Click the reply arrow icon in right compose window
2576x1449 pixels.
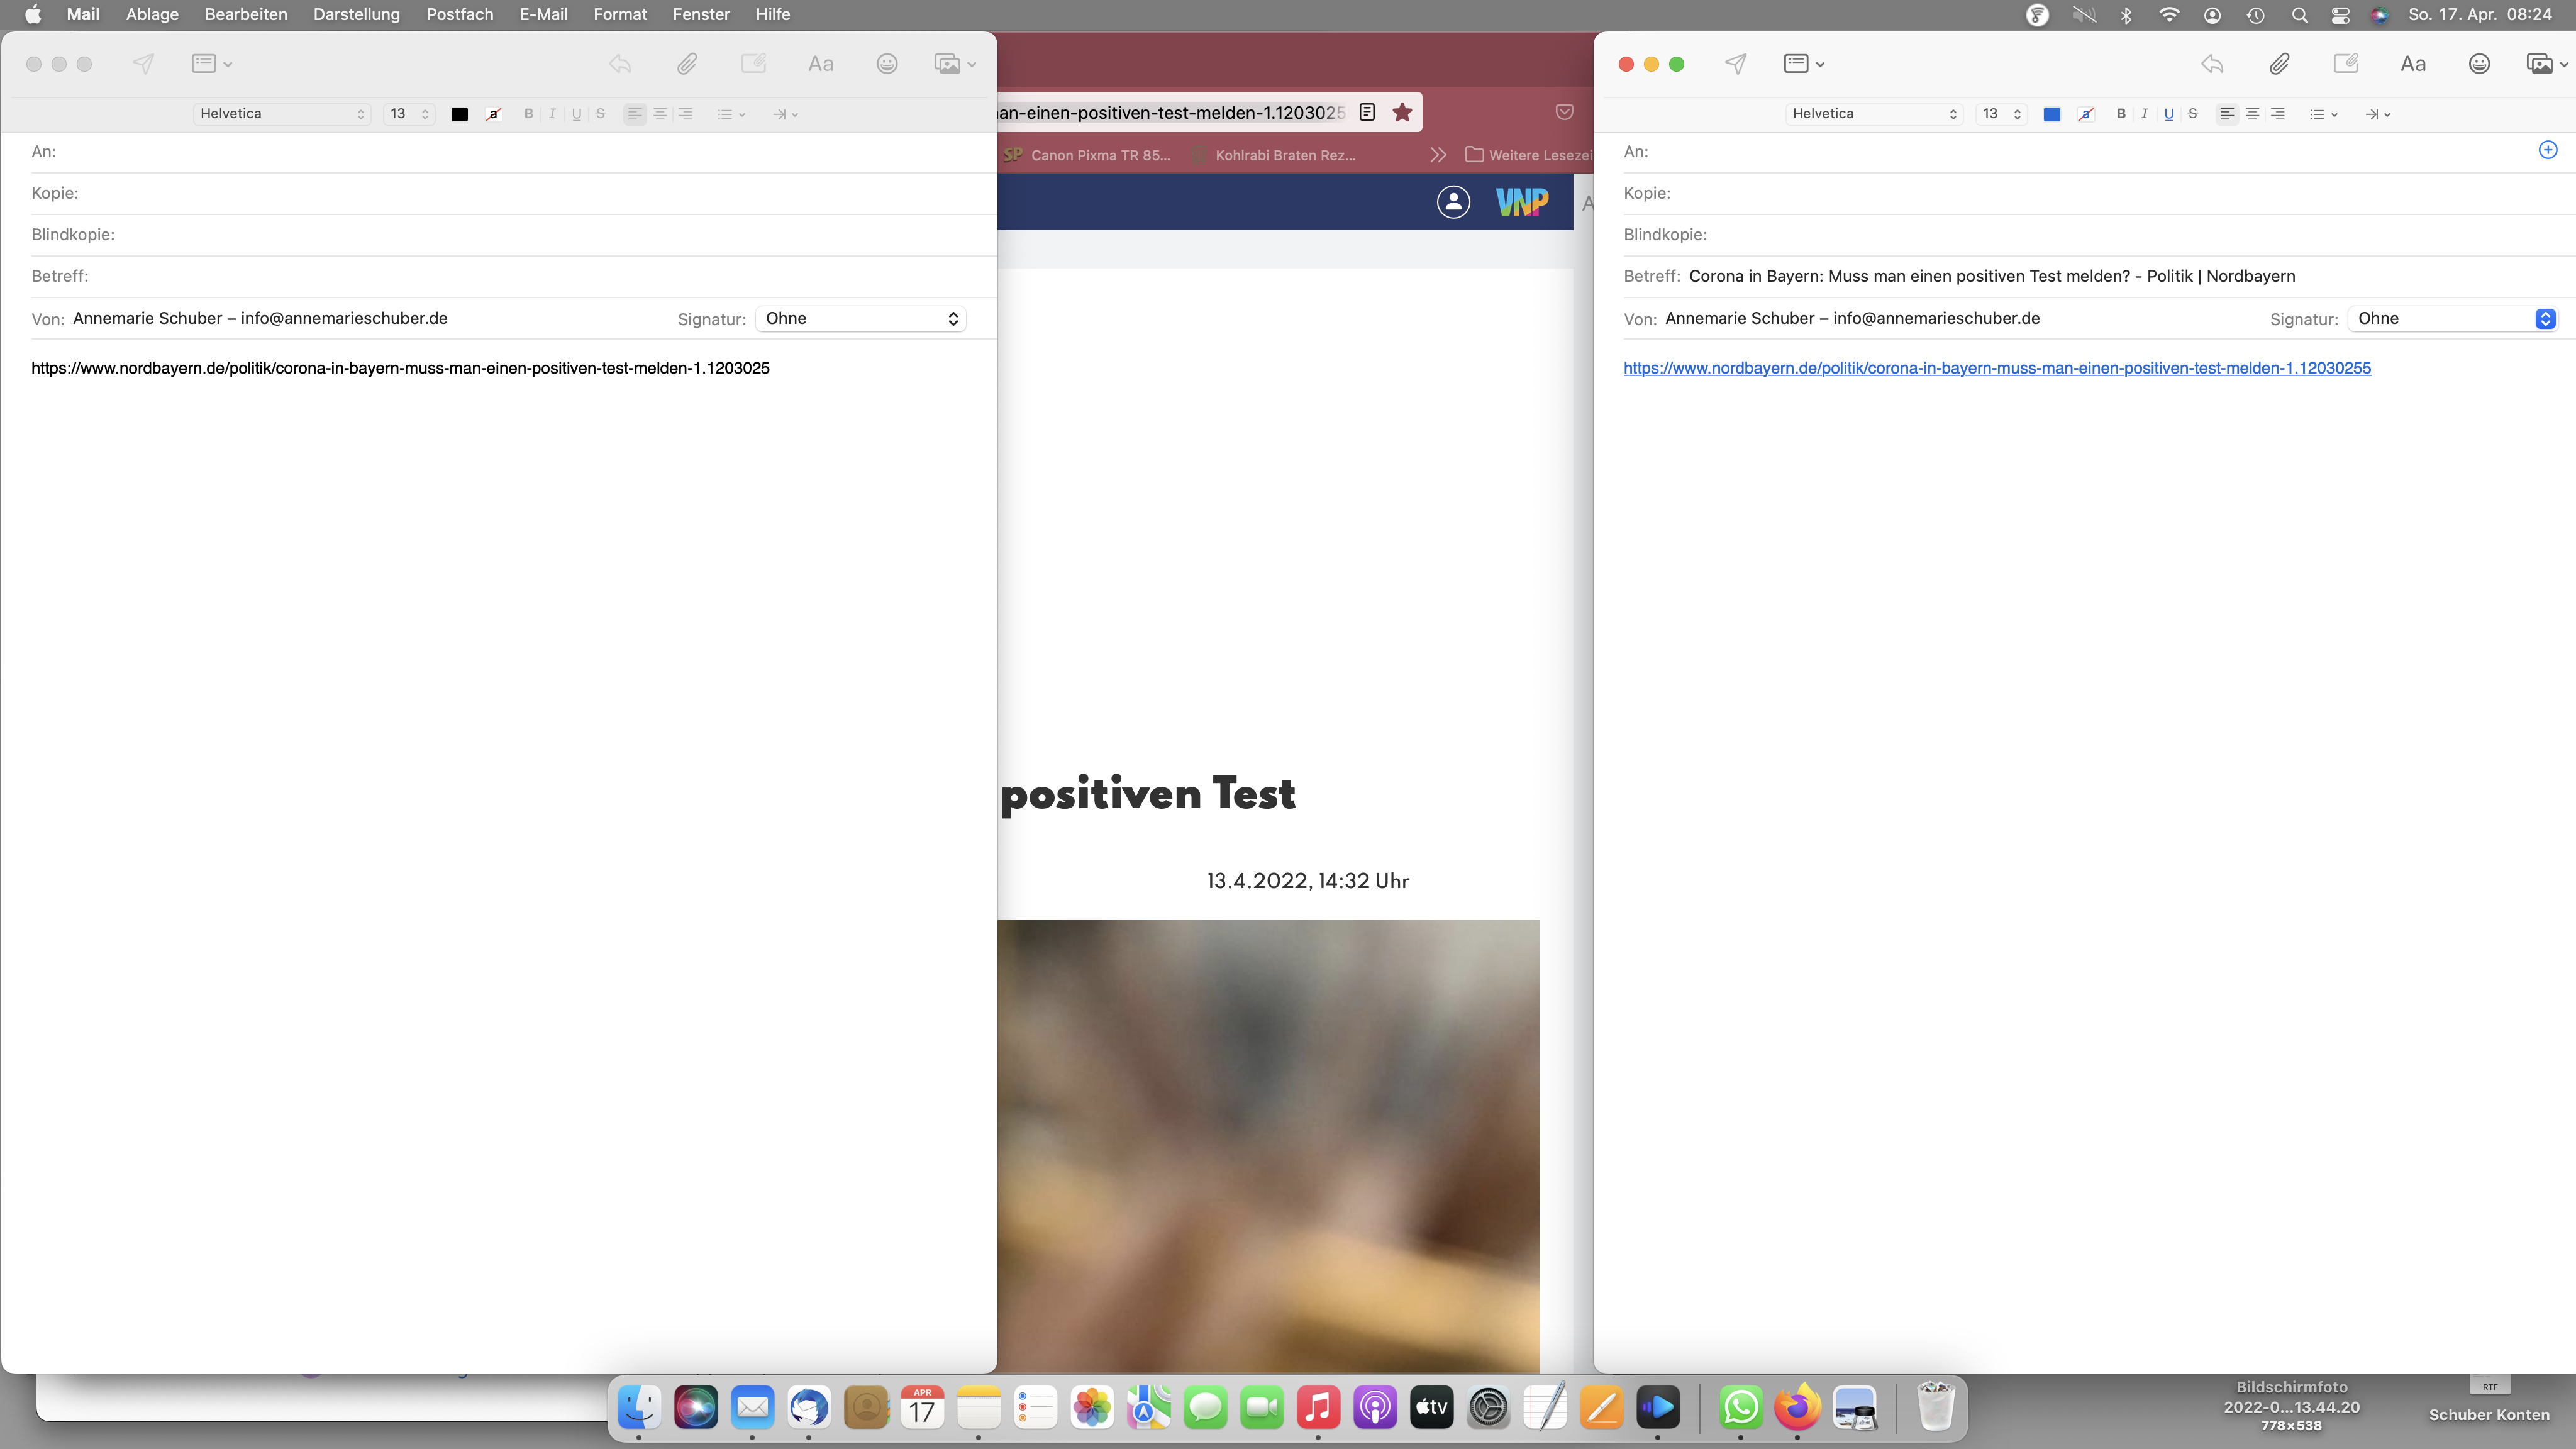tap(2212, 64)
